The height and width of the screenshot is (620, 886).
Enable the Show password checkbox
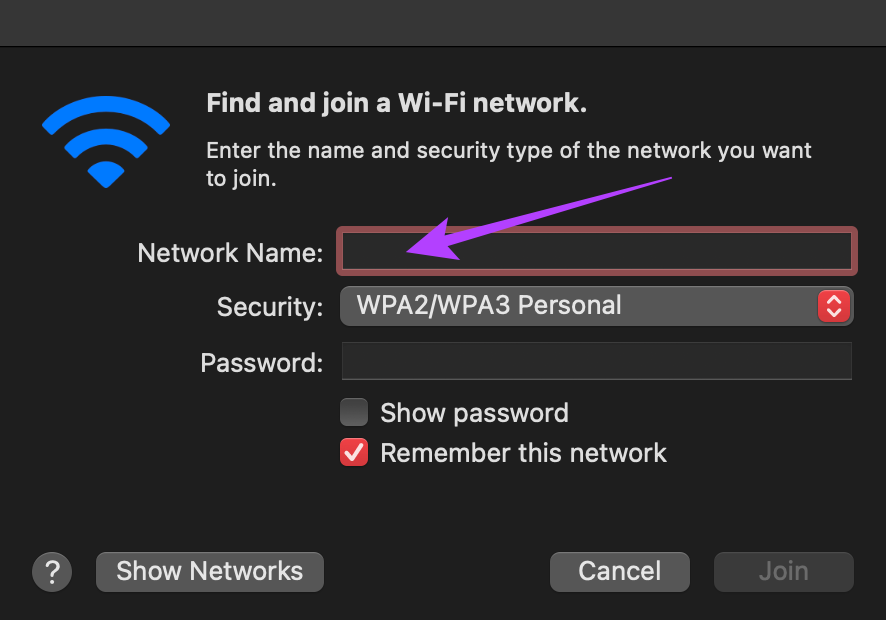[x=354, y=412]
